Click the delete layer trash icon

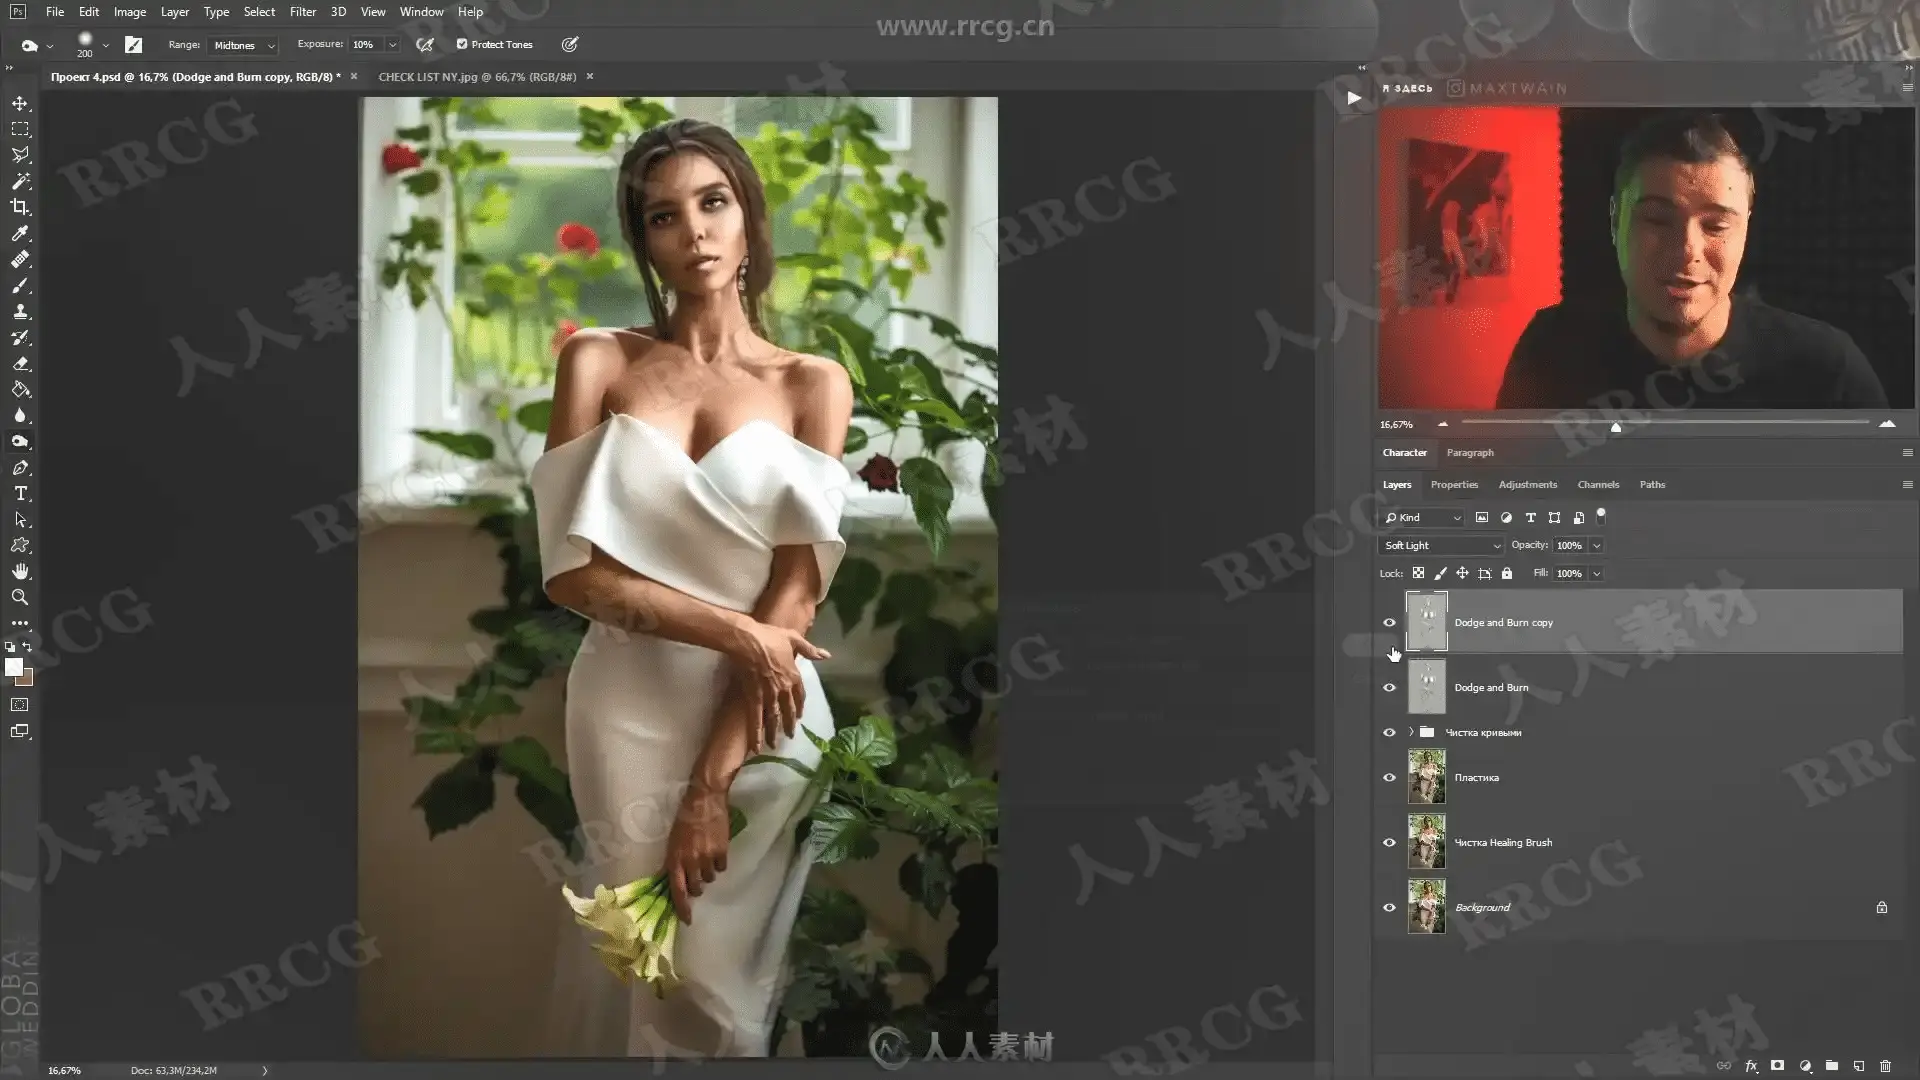coord(1885,1066)
